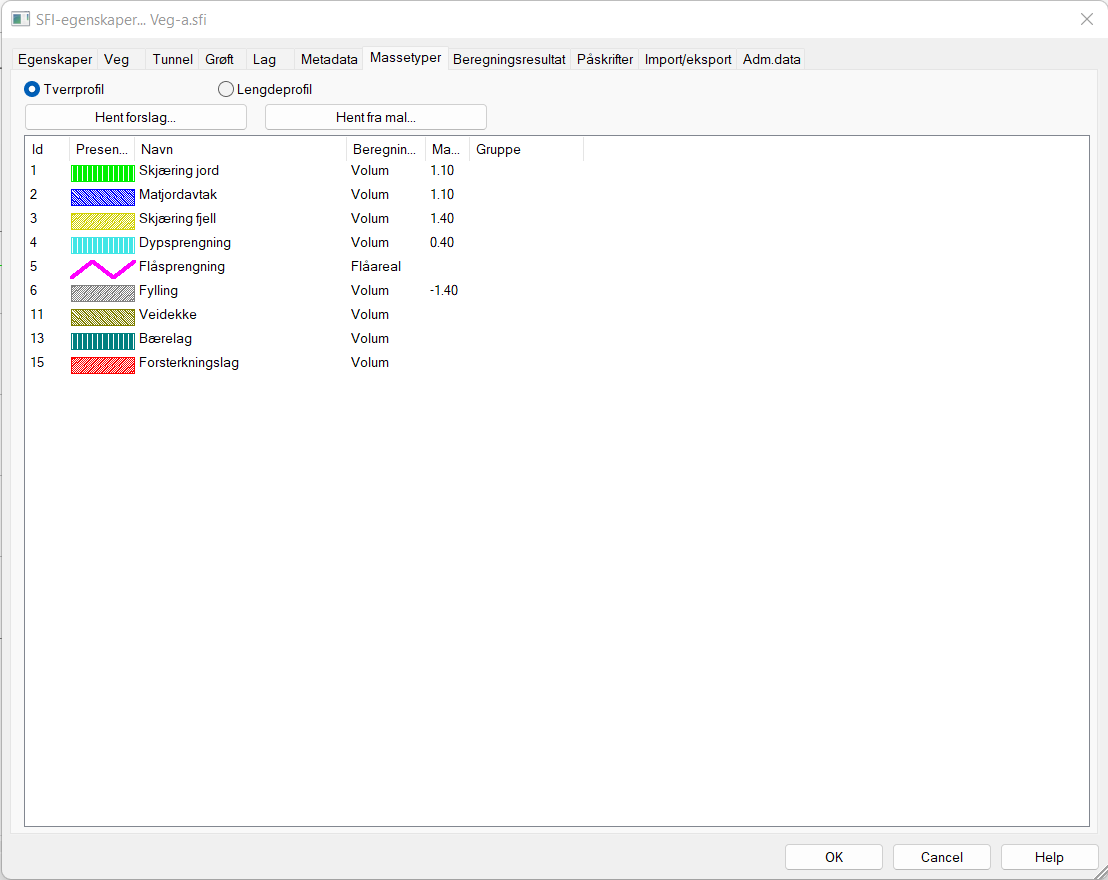Select the yellow Skjæring fjell swatch
1108x880 pixels.
tap(102, 220)
